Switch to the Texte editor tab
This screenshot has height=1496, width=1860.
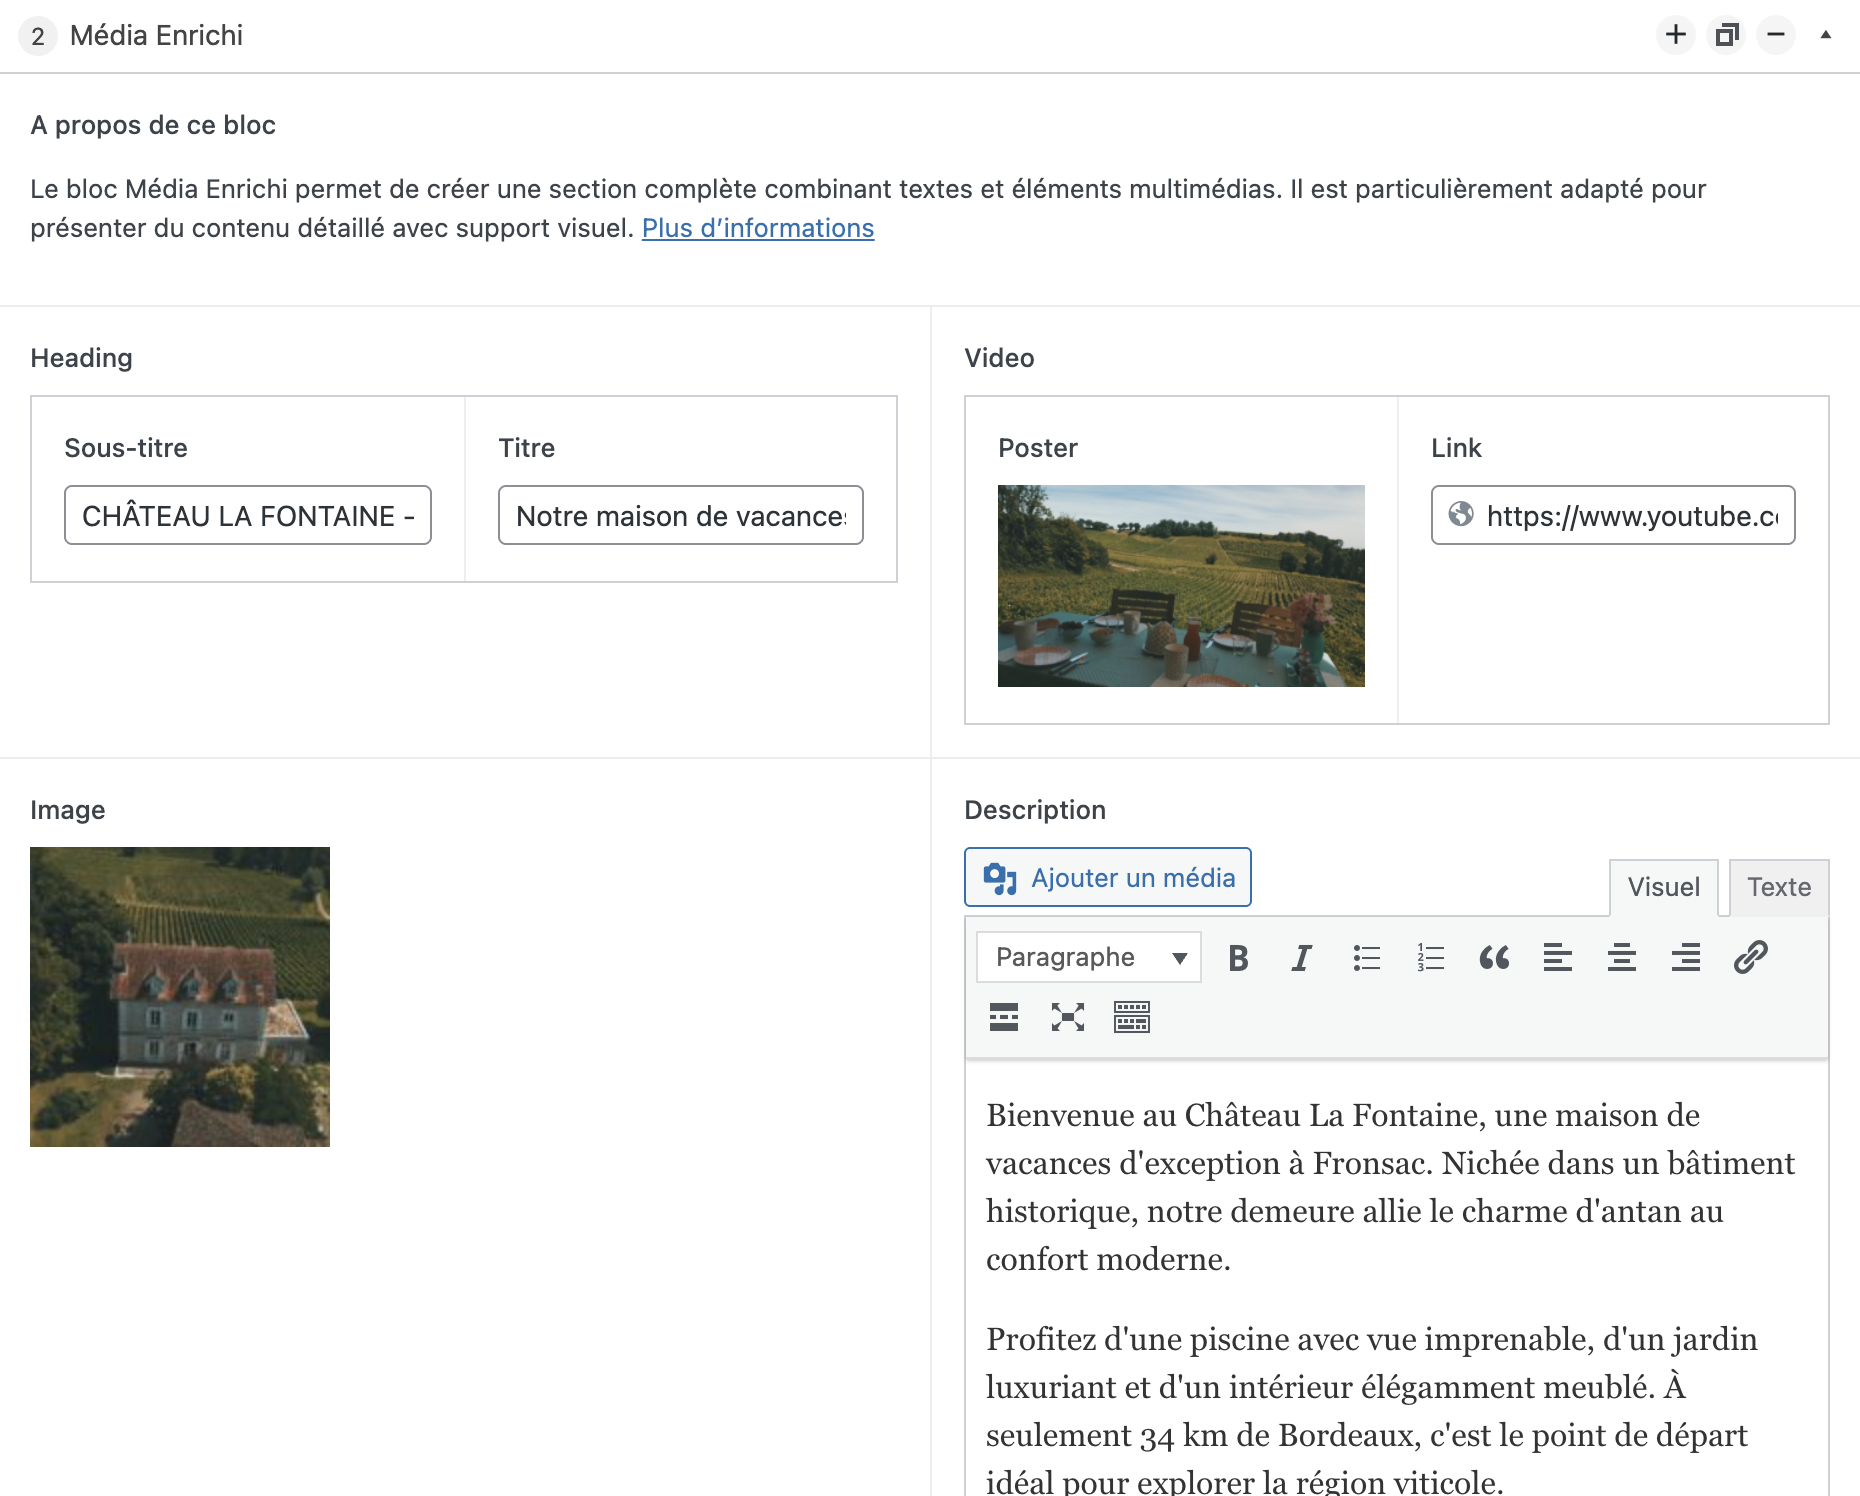1778,887
